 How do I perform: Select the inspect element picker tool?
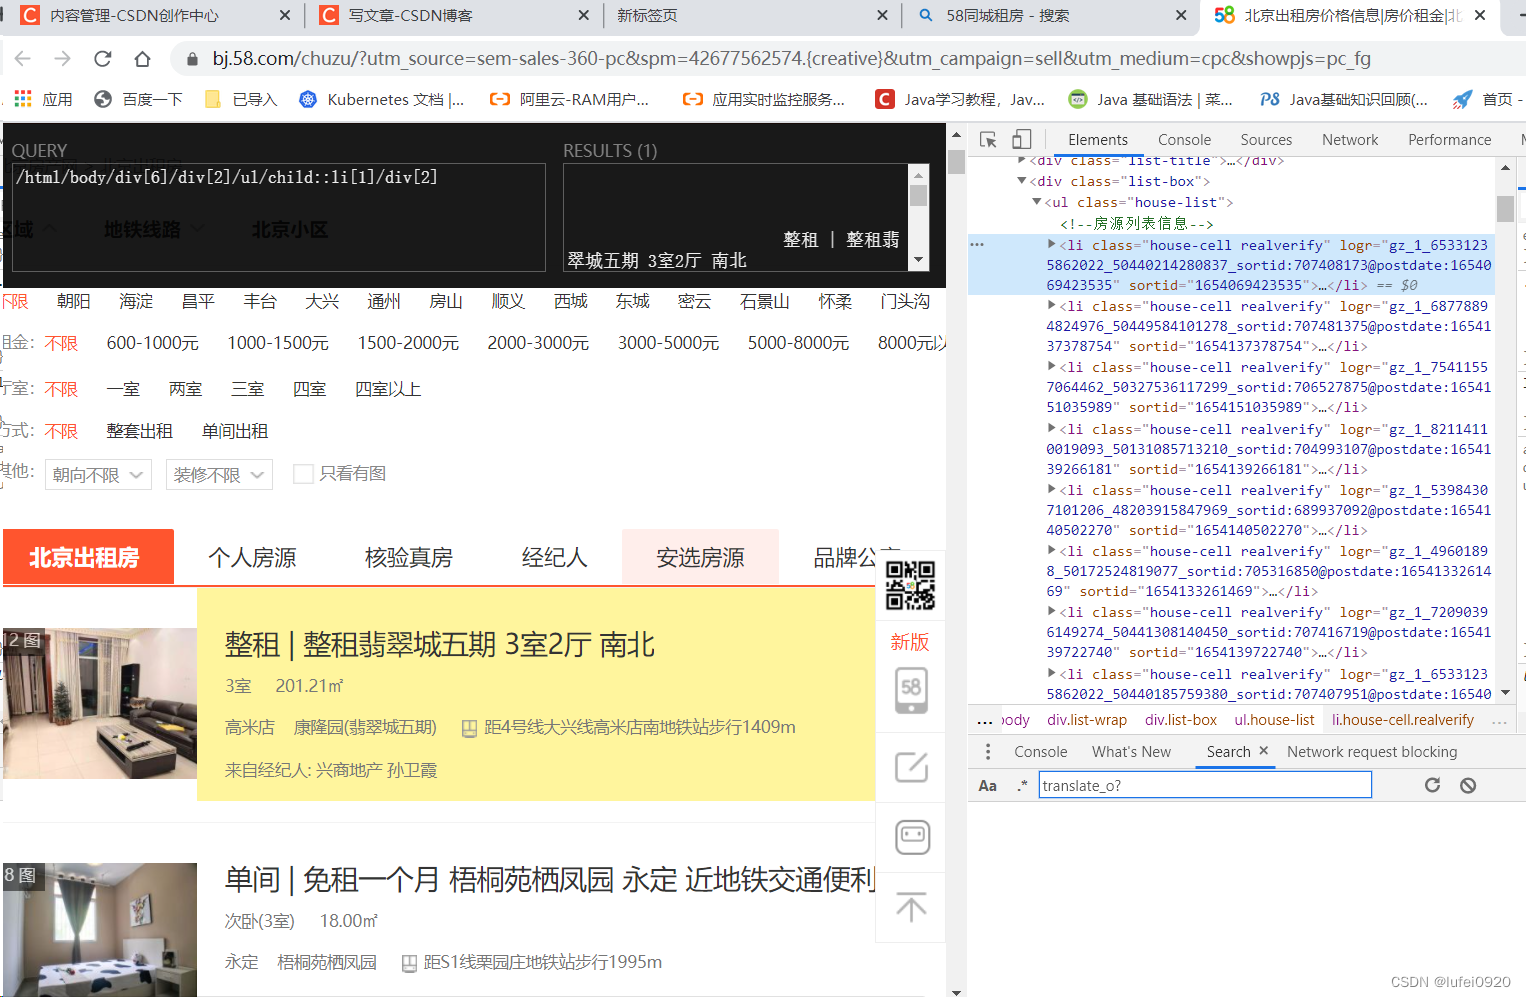point(988,139)
